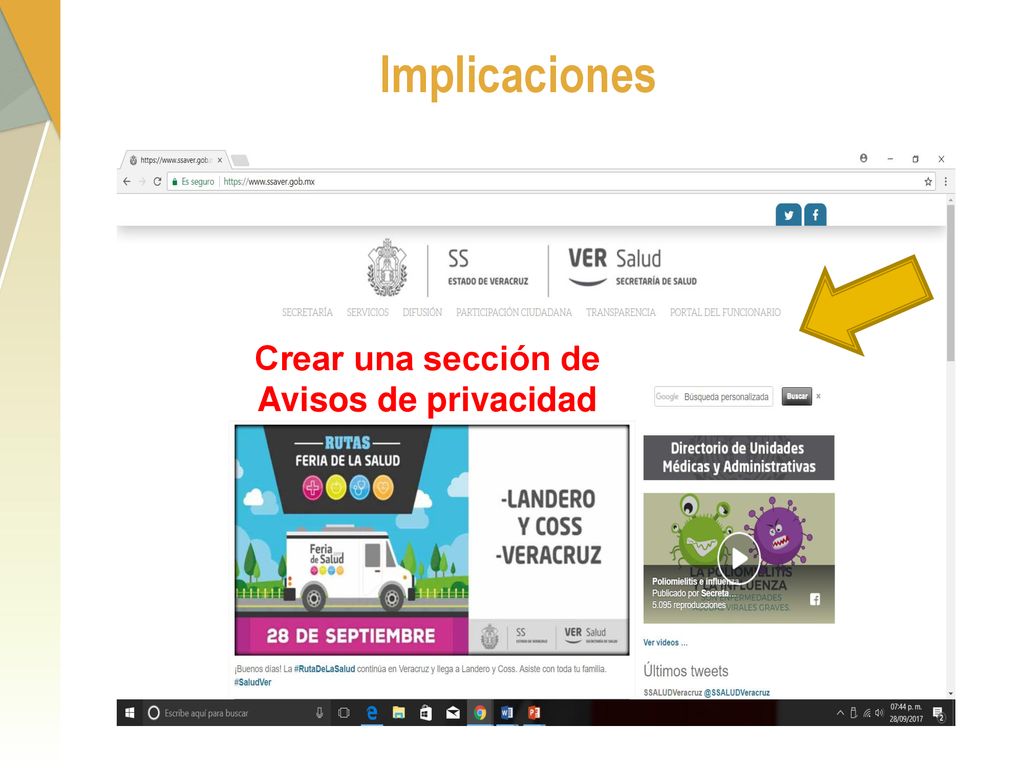Viewport: 1024px width, 768px height.
Task: Go back with browser back arrow
Action: pyautogui.click(x=127, y=182)
